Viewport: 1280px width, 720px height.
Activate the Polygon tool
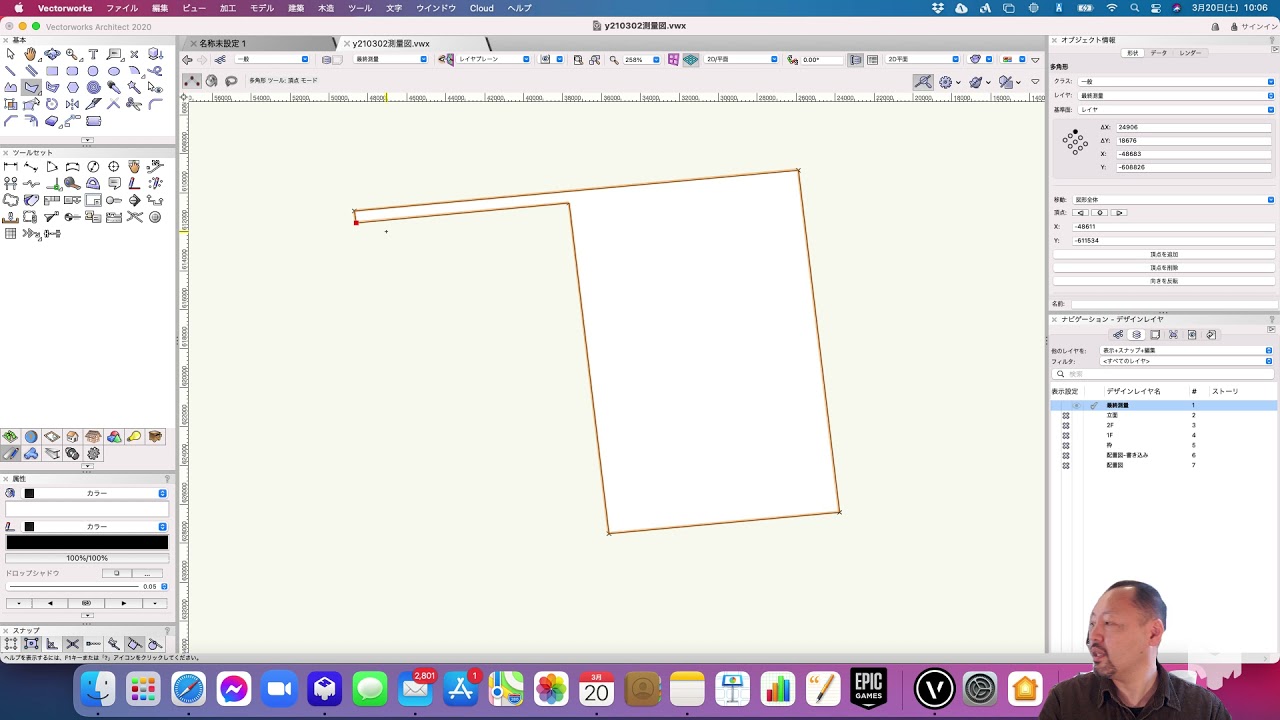[x=31, y=88]
